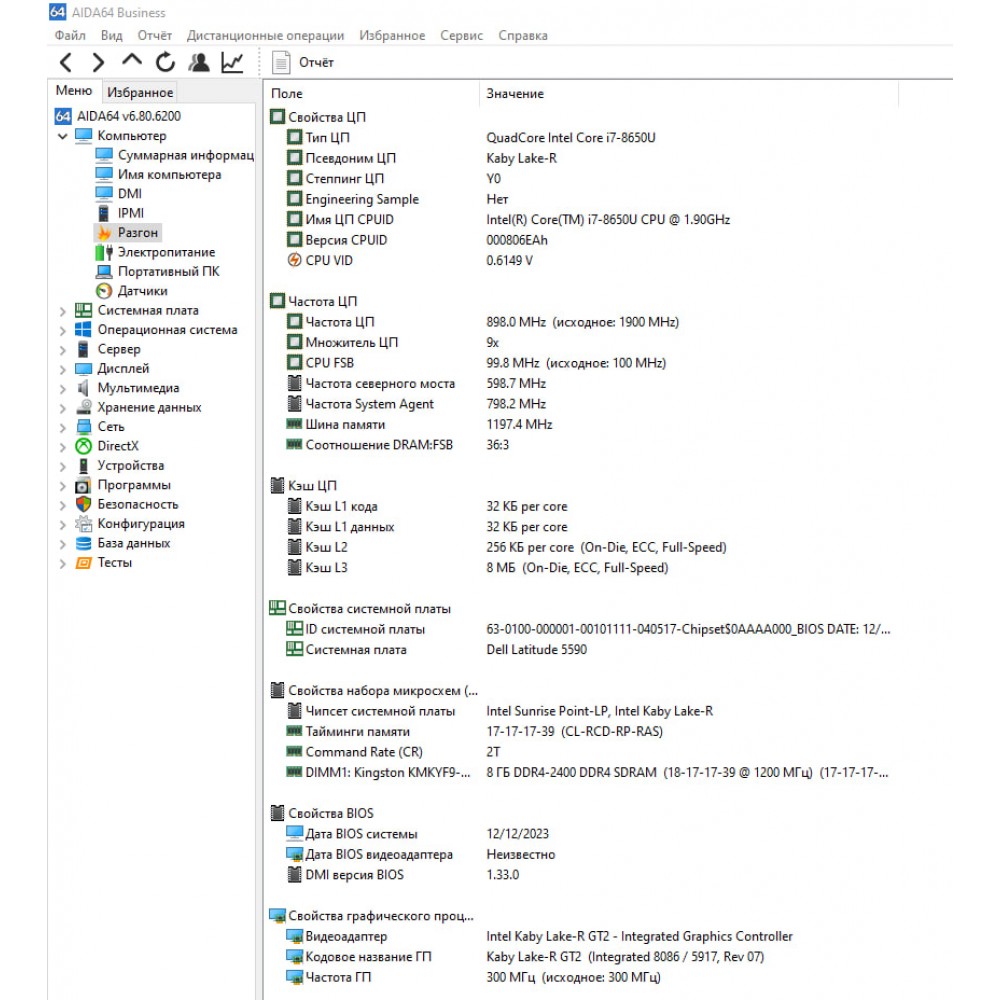
Task: Open the Сервис menu
Action: pyautogui.click(x=461, y=36)
